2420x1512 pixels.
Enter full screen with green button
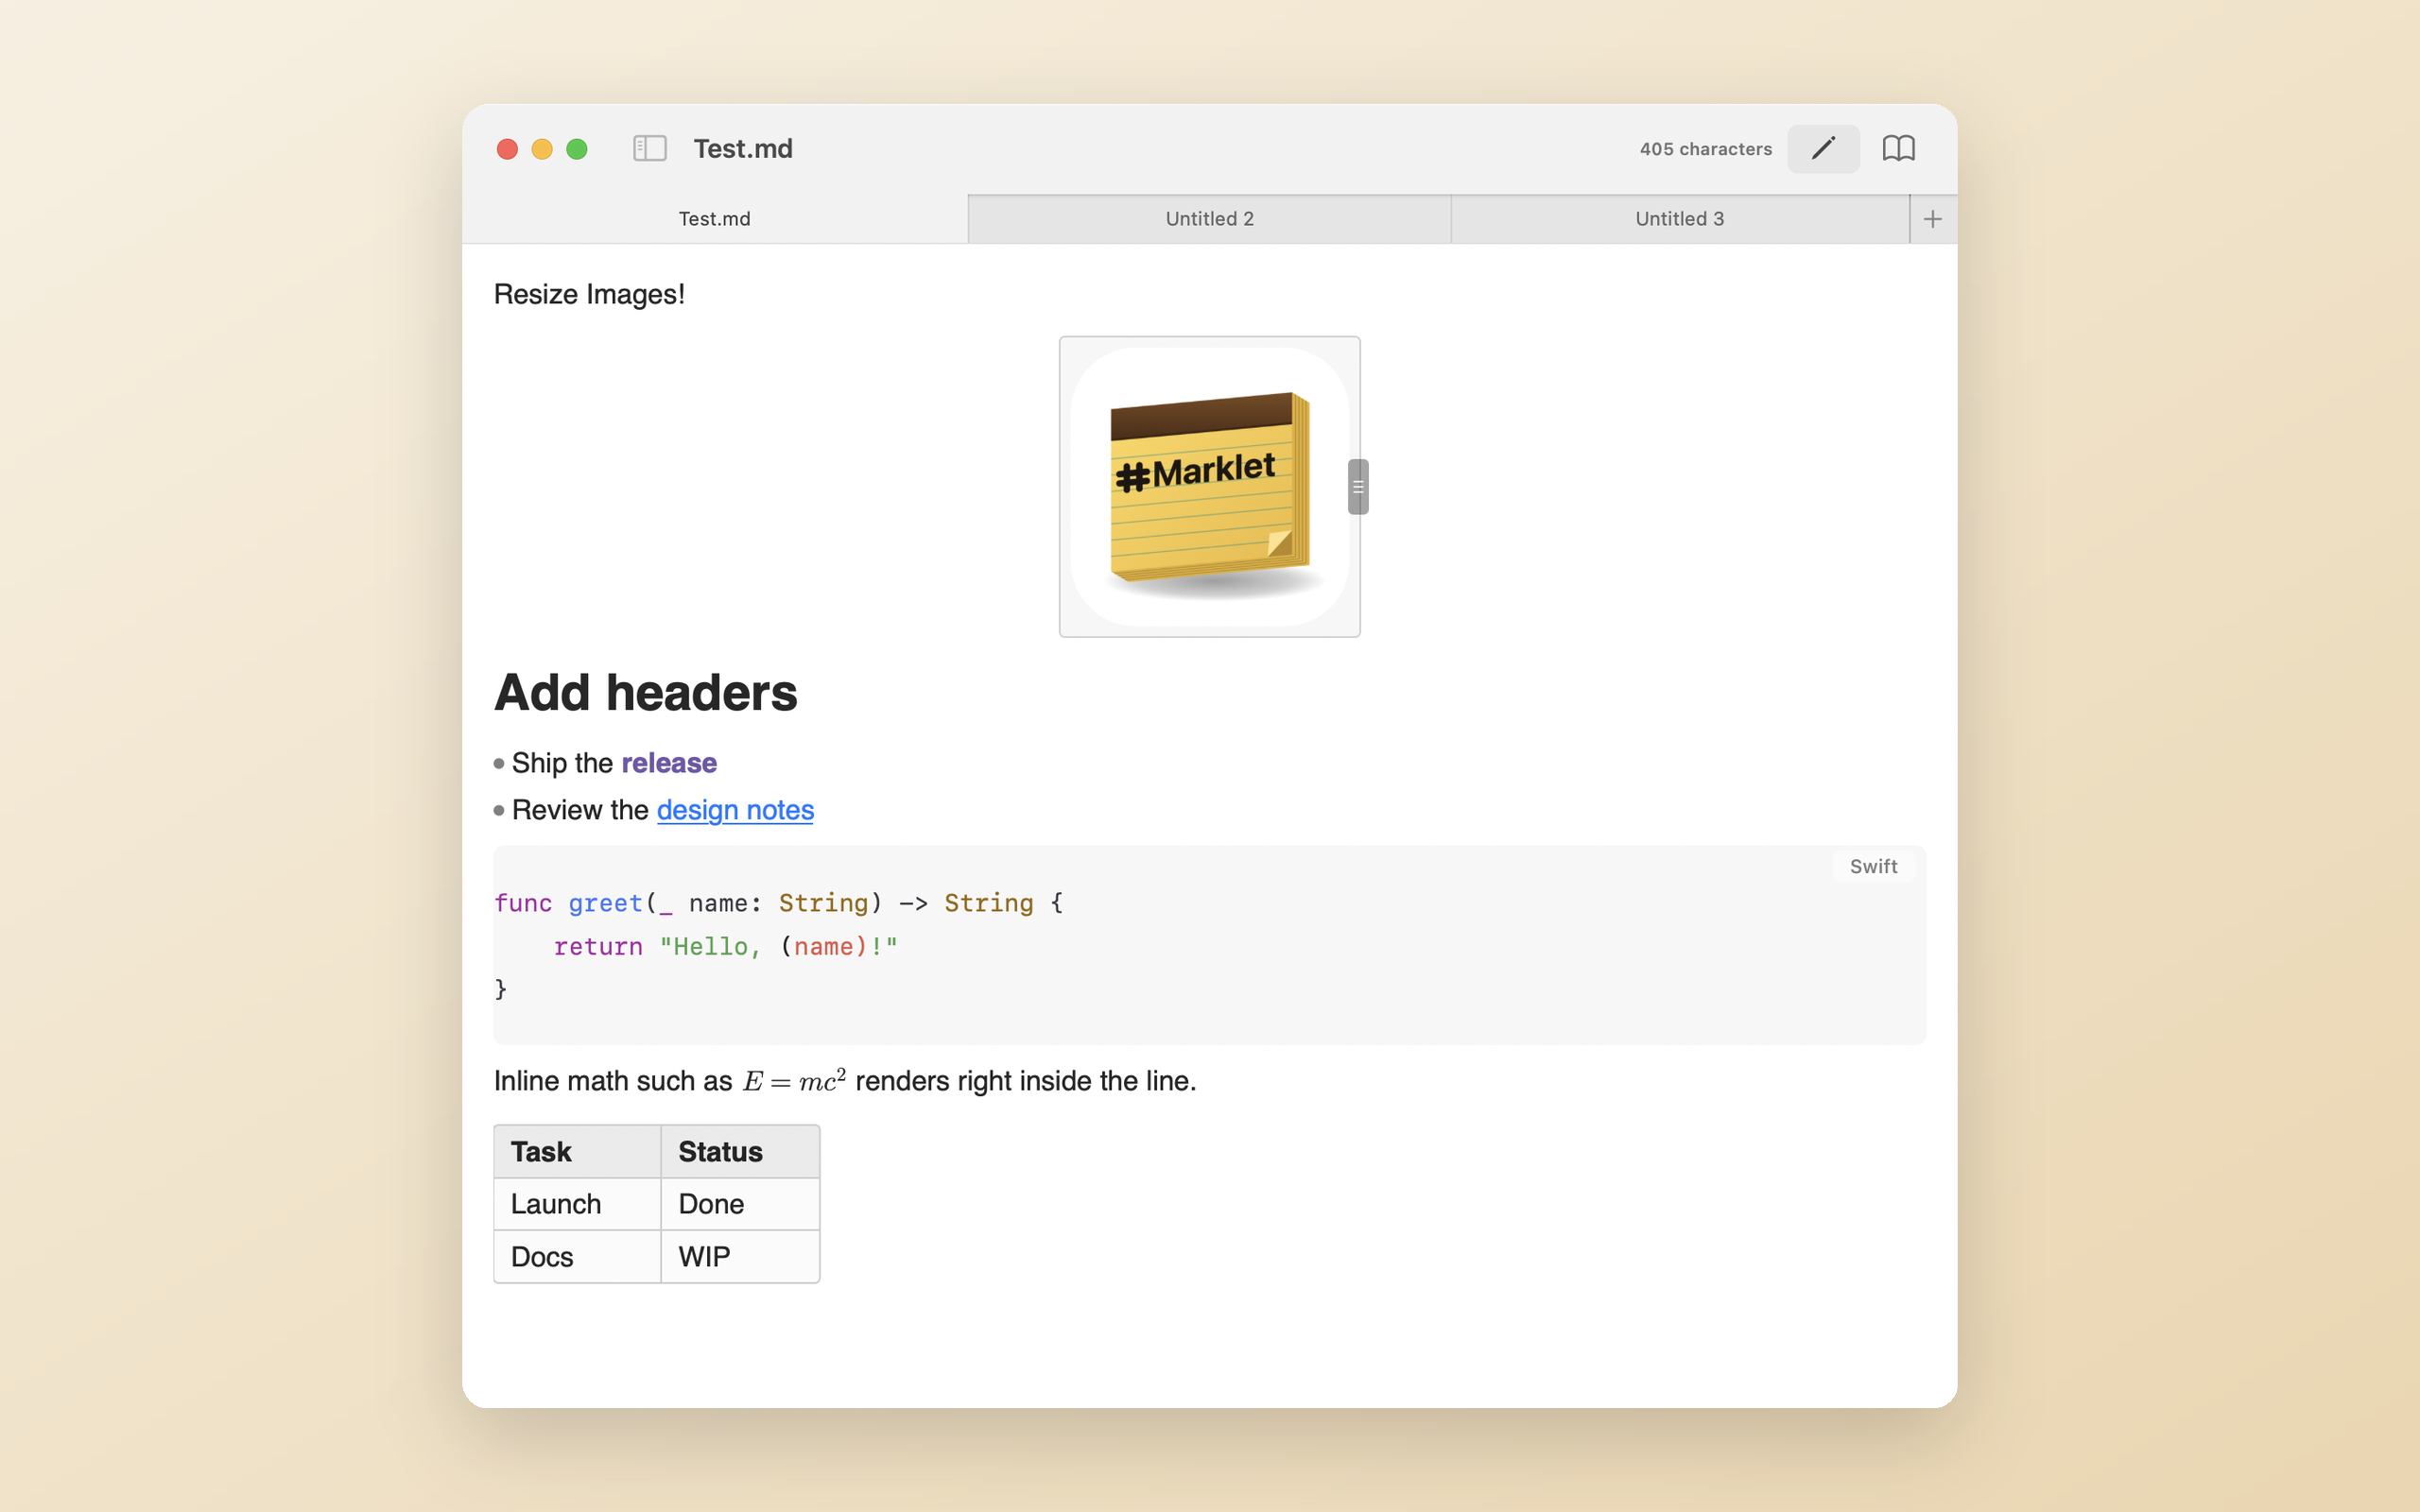point(577,149)
